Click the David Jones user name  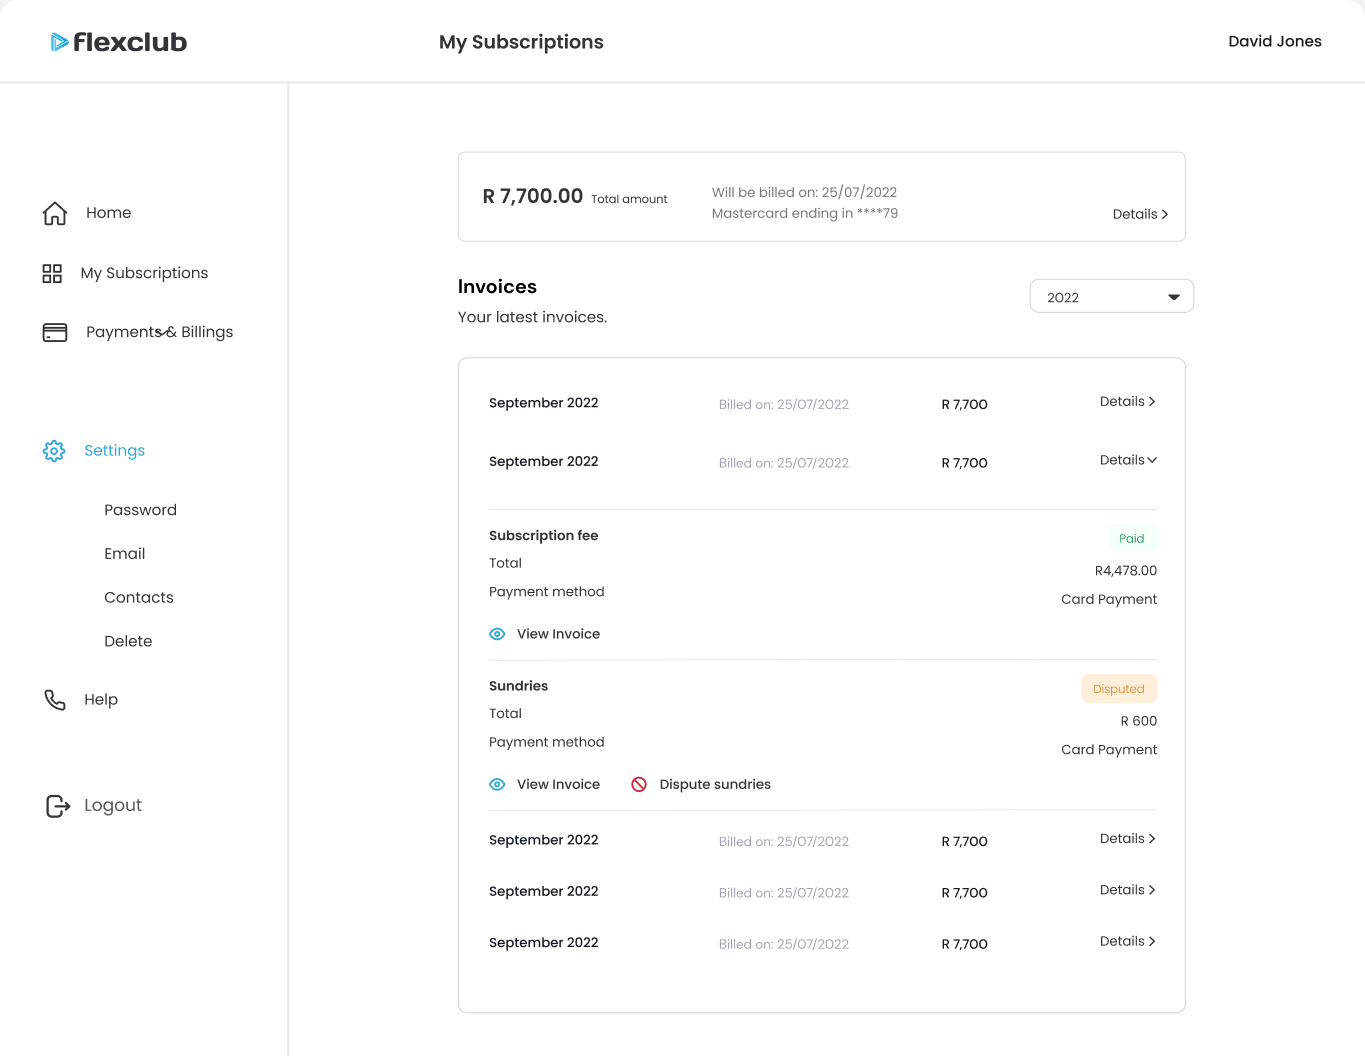pos(1274,41)
